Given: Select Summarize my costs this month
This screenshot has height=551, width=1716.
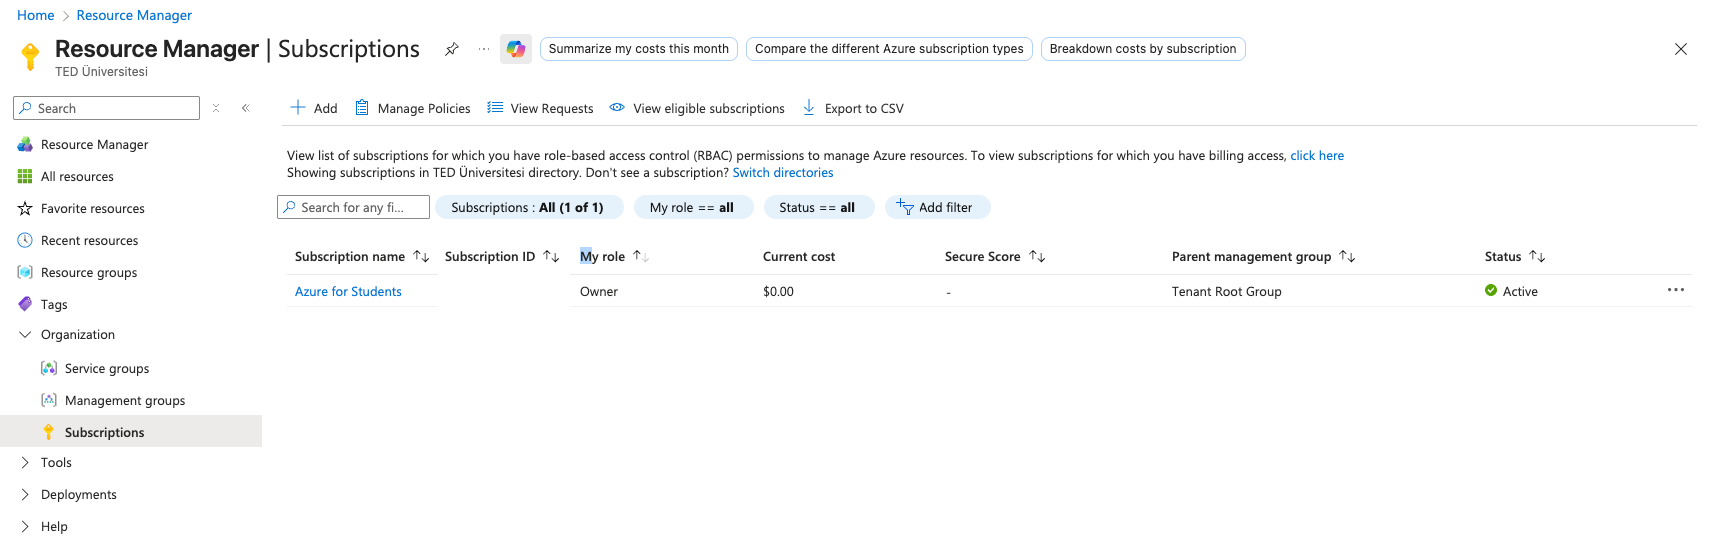Looking at the screenshot, I should click(639, 49).
